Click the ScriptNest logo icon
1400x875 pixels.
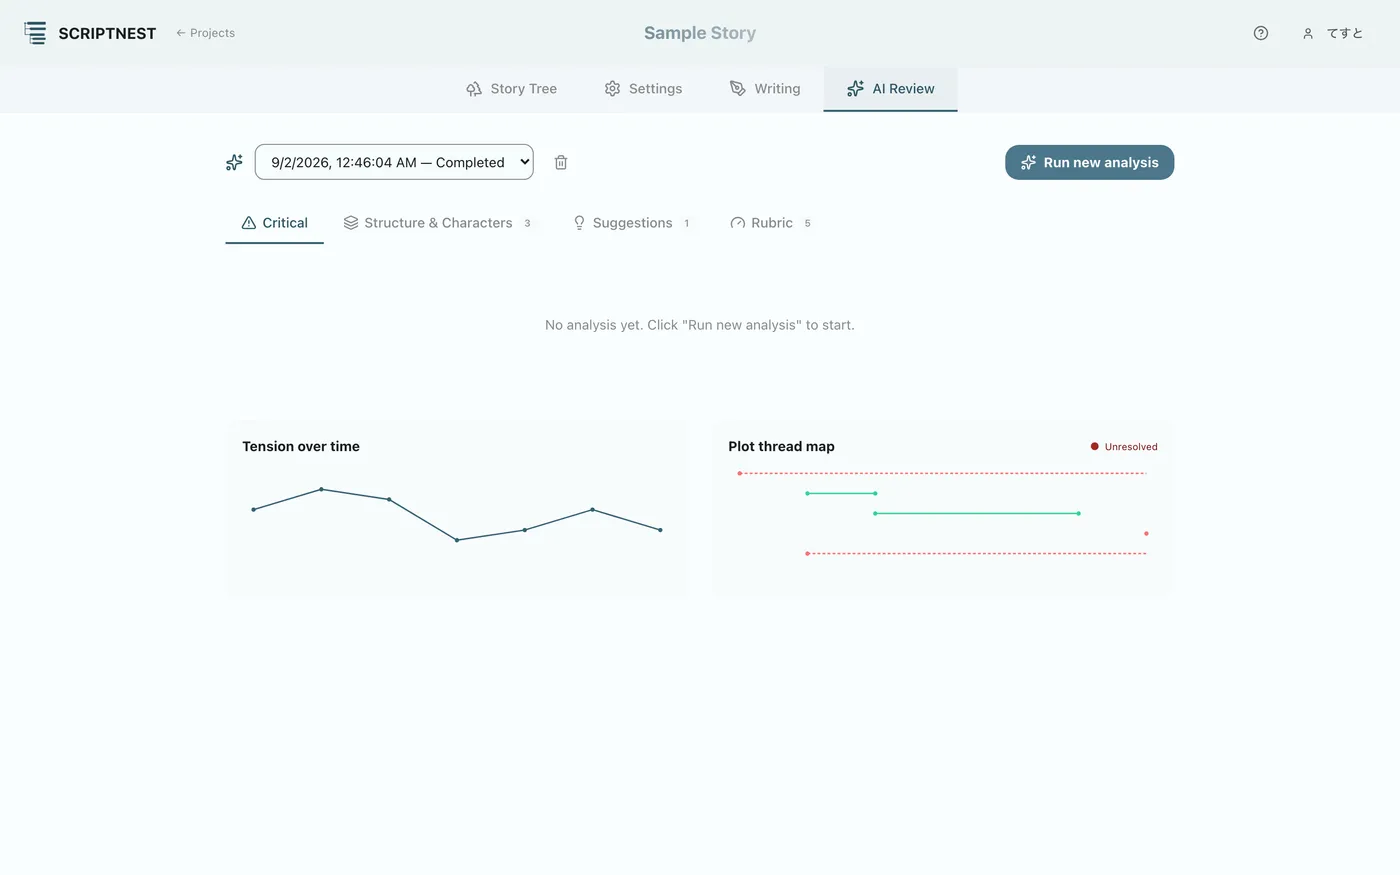35,33
